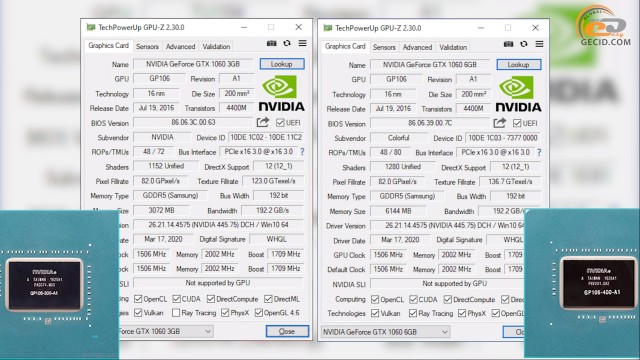Viewport: 640px width, 360px height.
Task: Toggle the UEFI checkbox in the 3GB window
Action: tap(280, 122)
